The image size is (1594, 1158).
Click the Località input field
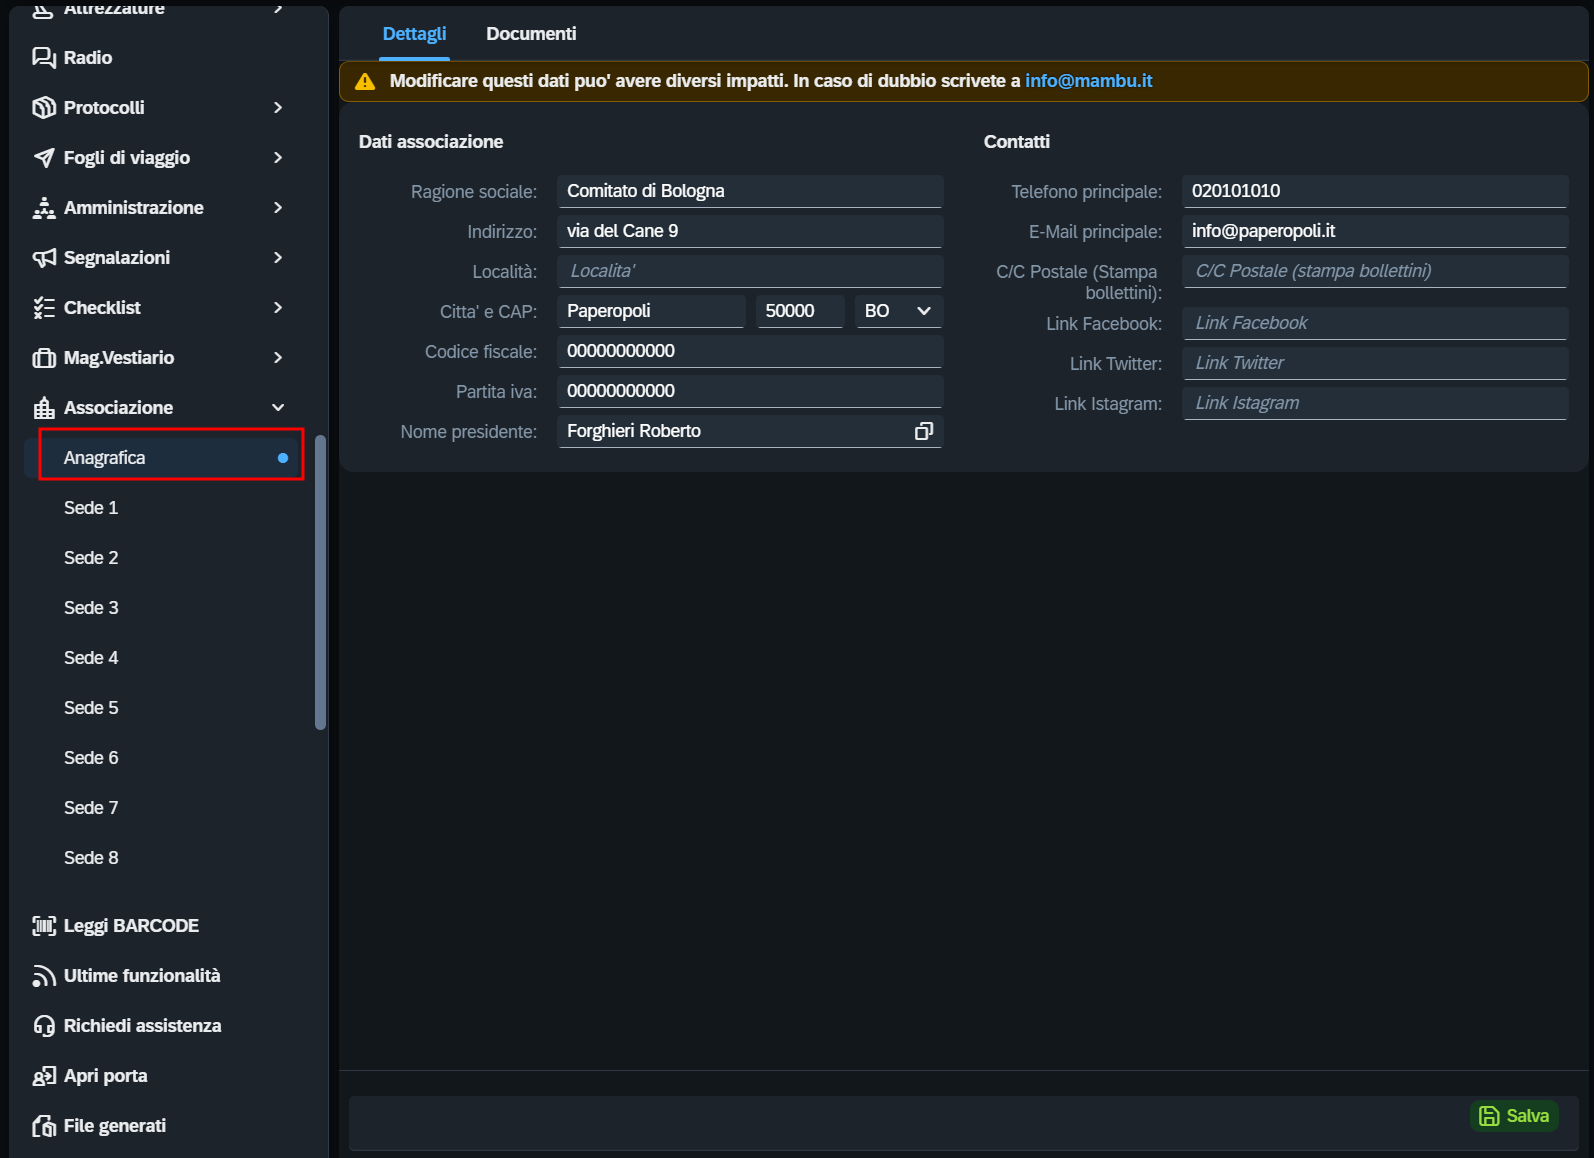click(750, 271)
